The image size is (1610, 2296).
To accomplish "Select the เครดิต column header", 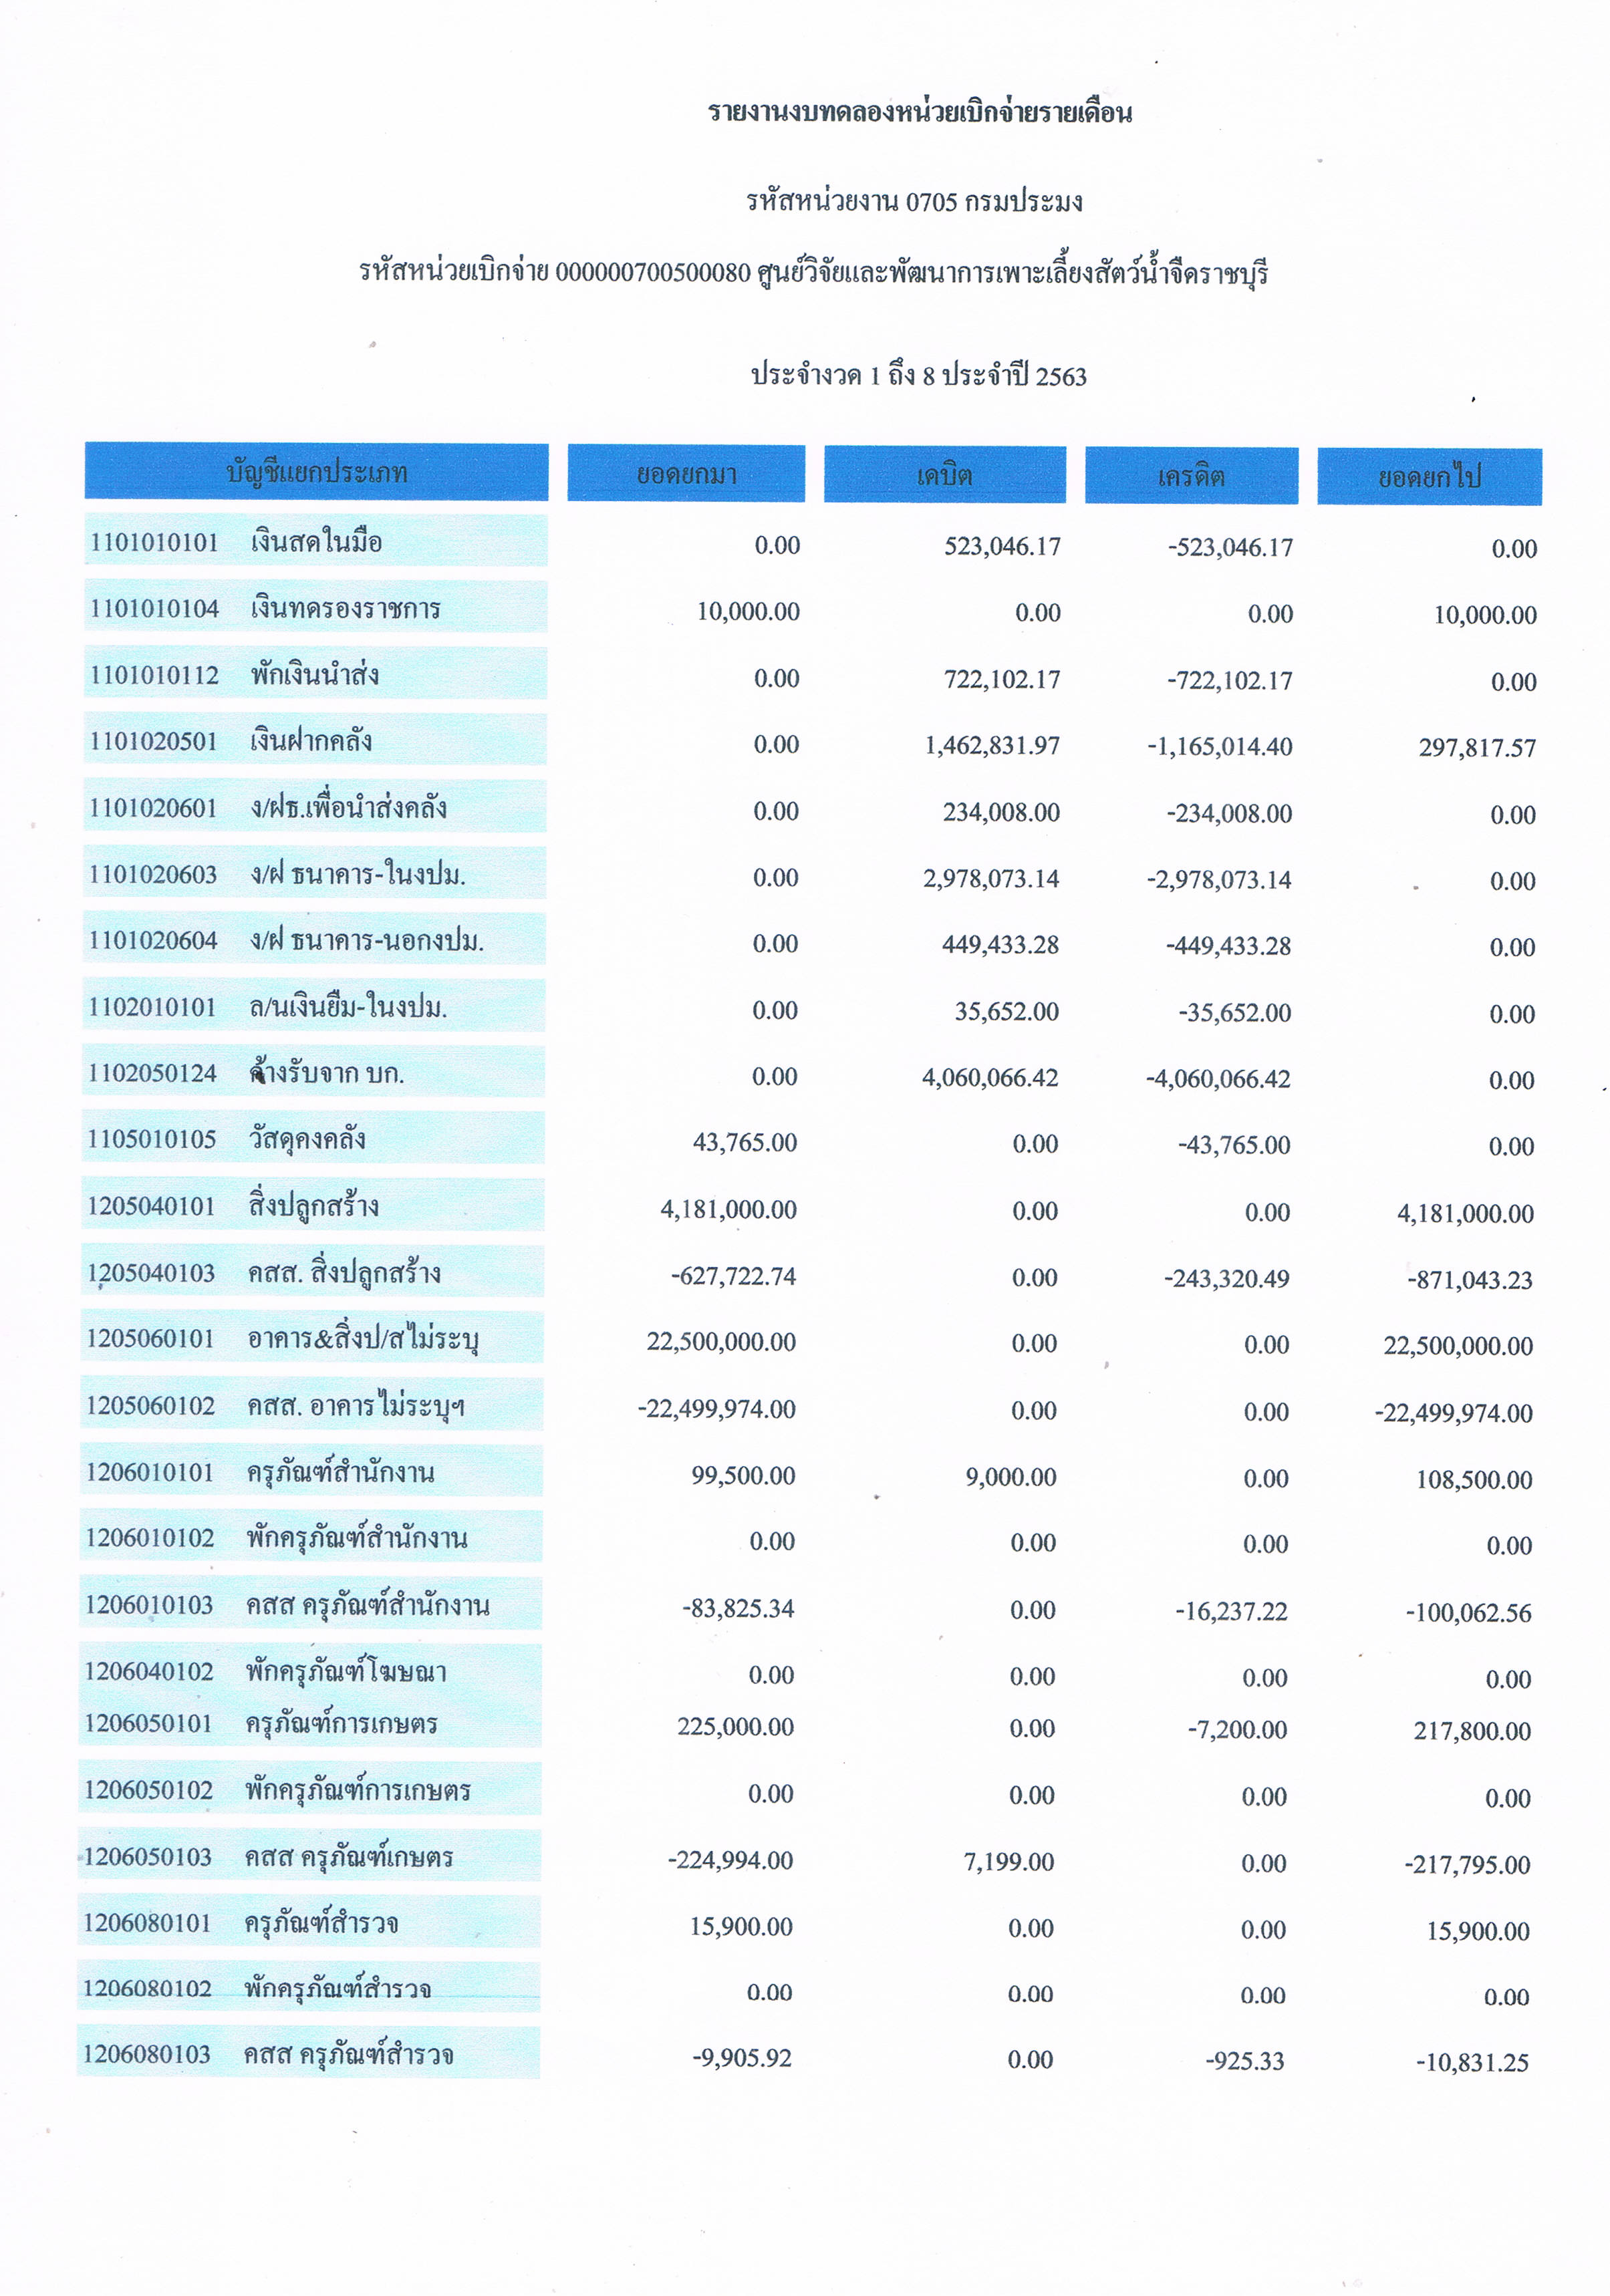I will (x=1191, y=476).
